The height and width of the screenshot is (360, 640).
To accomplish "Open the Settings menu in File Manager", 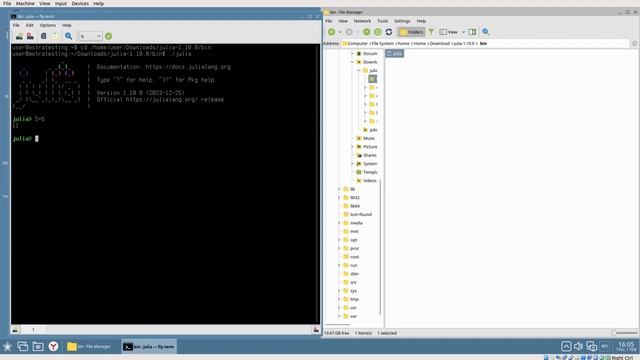I will click(402, 21).
